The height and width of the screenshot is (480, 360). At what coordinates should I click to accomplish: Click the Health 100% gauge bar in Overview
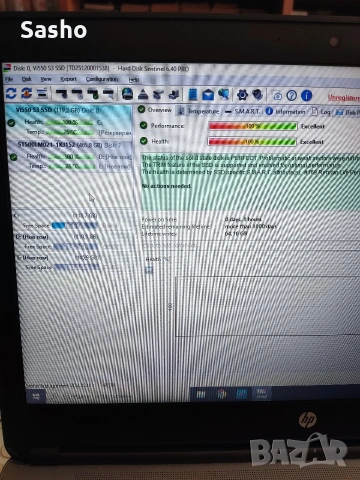click(252, 141)
